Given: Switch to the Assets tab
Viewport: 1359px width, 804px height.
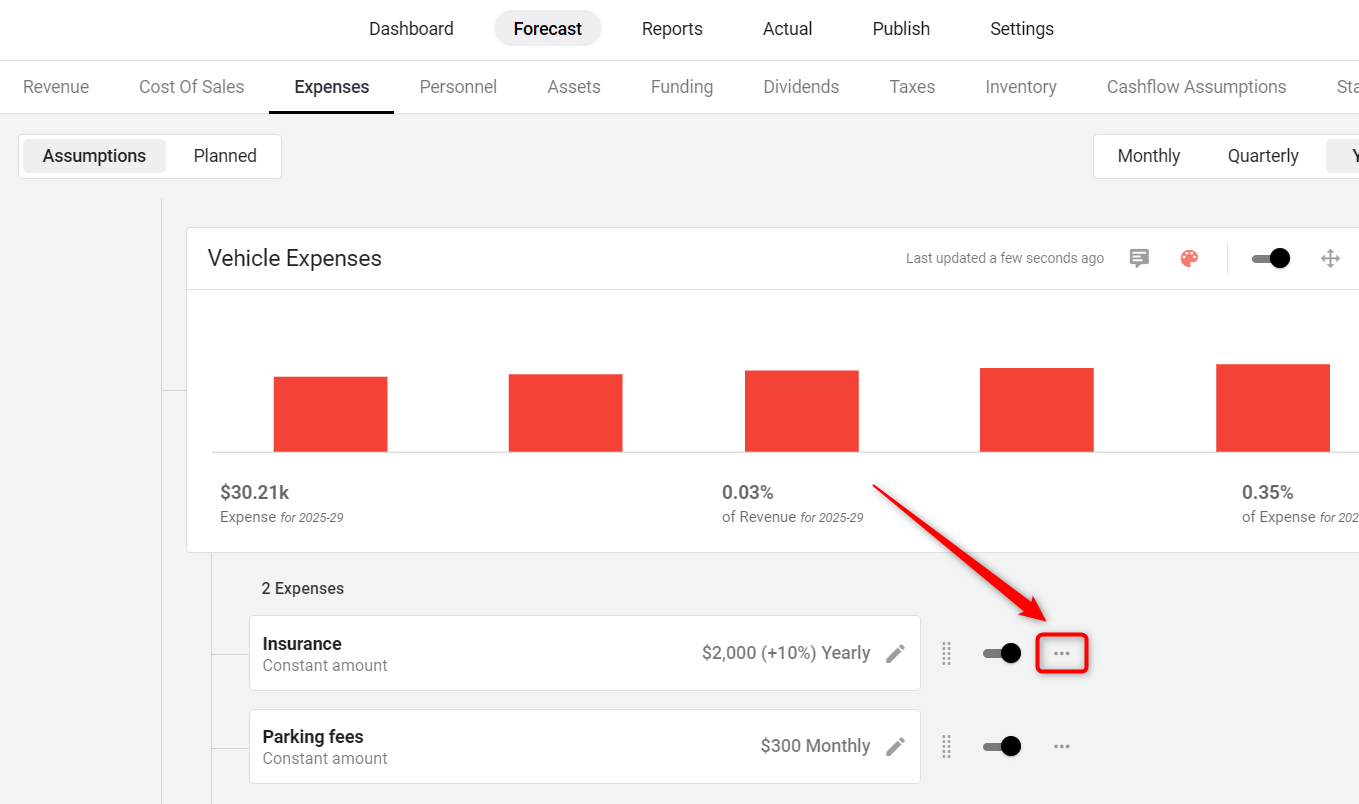Looking at the screenshot, I should pos(574,87).
